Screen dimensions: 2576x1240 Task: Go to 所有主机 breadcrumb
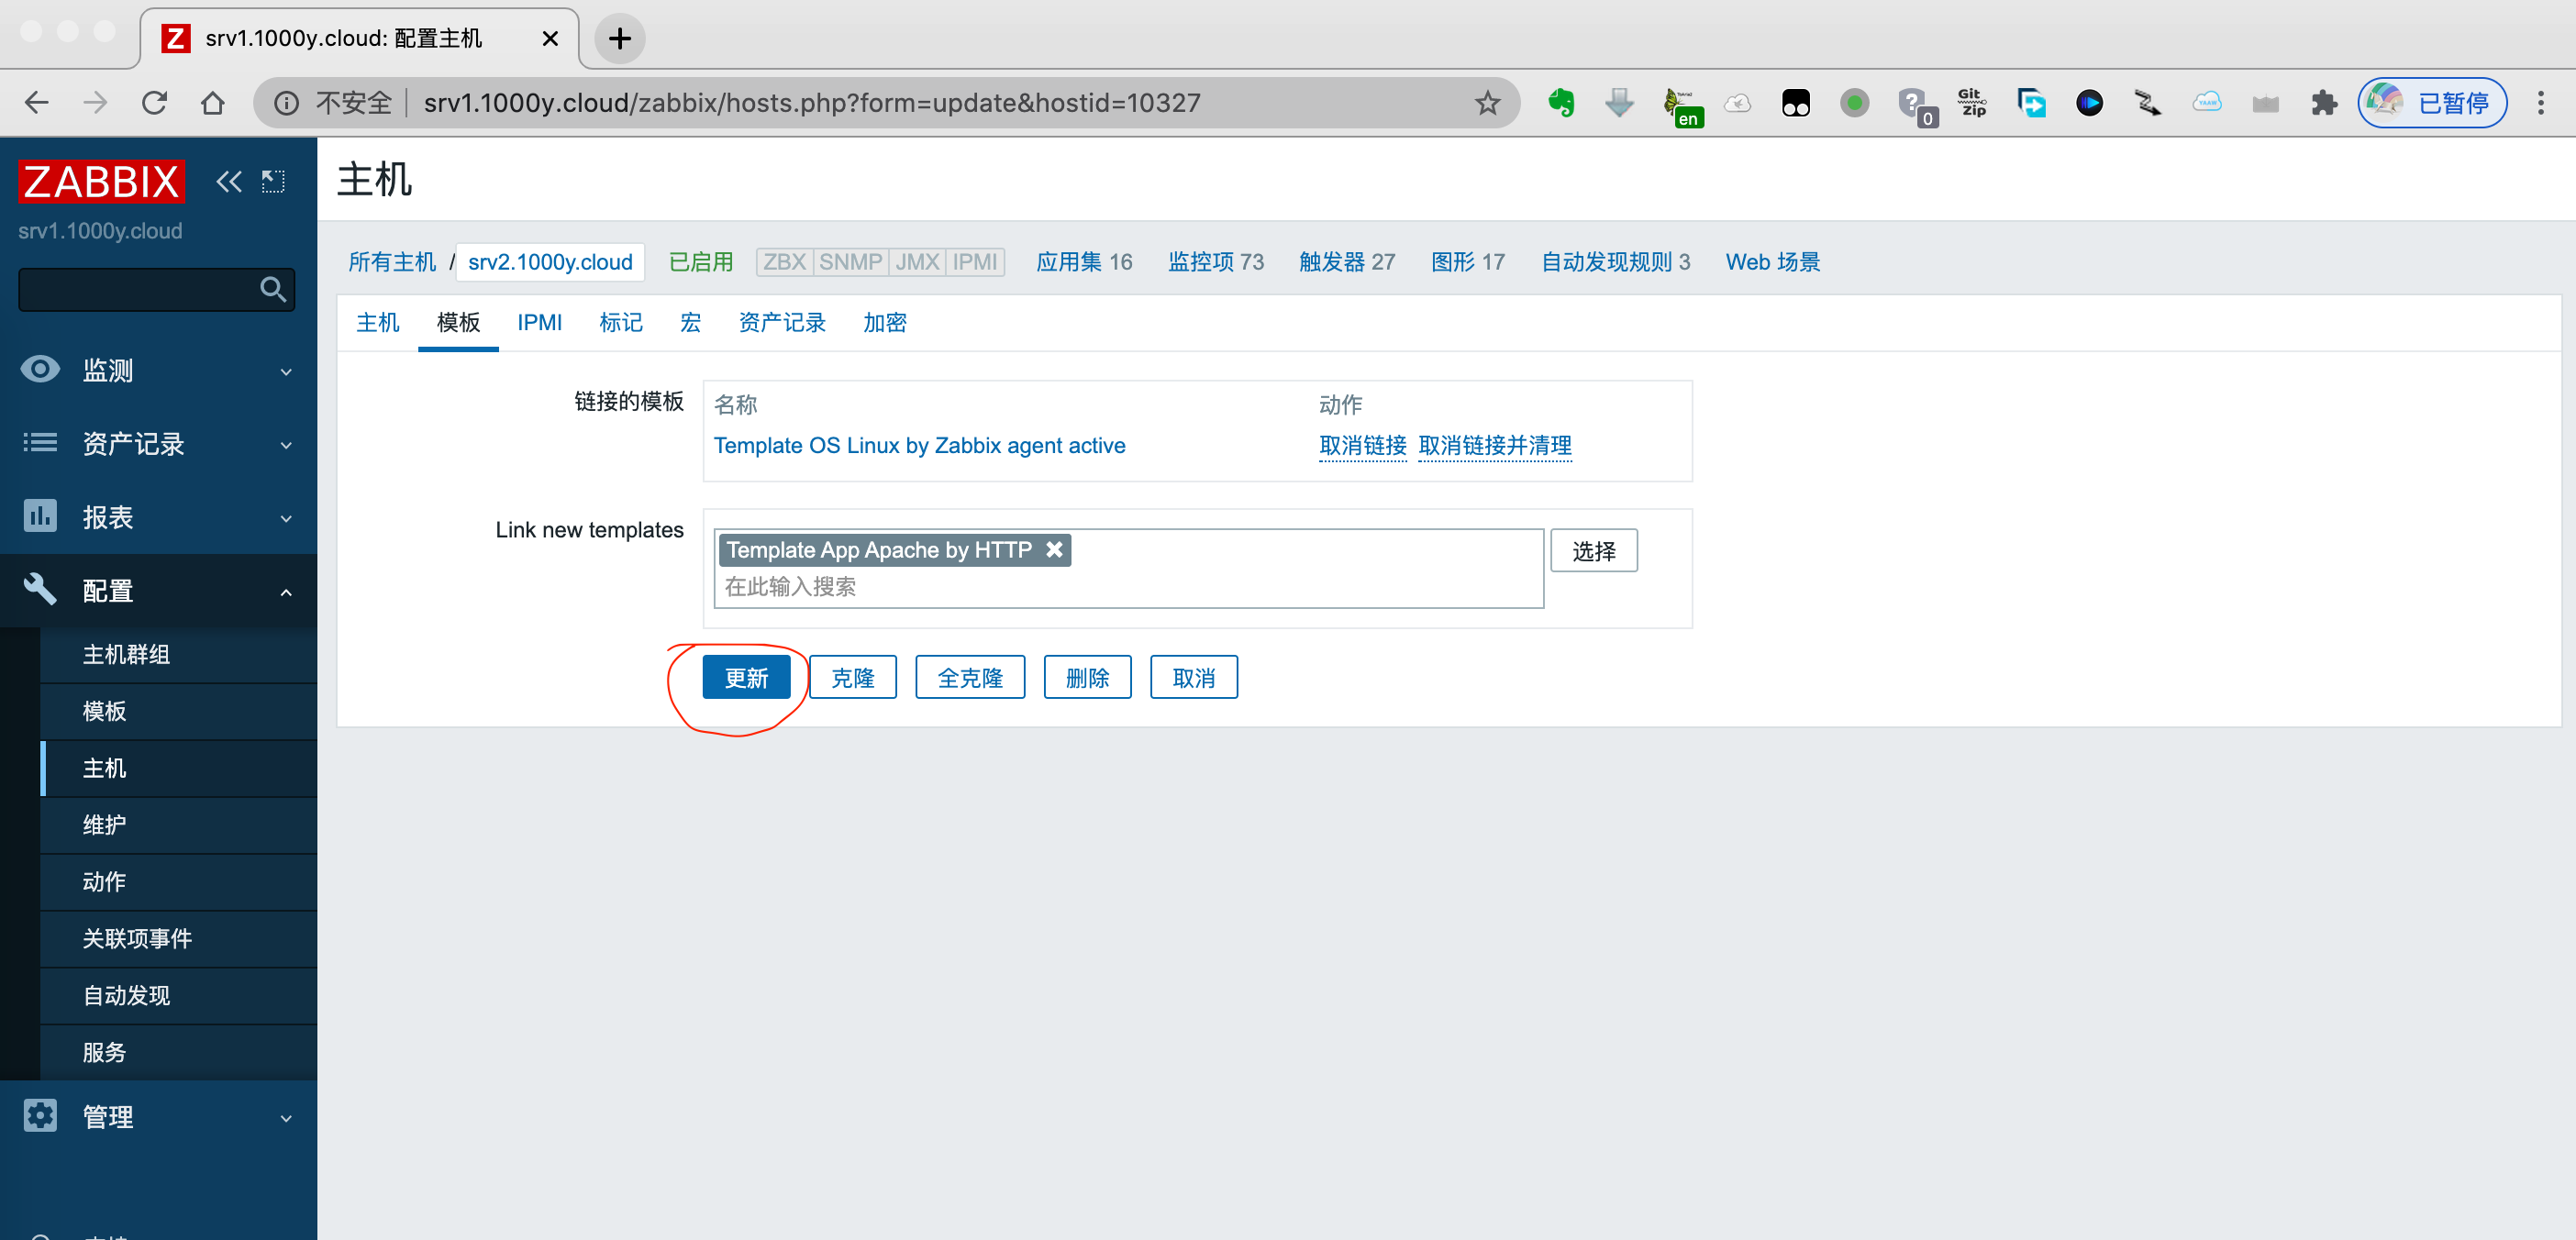[x=392, y=262]
